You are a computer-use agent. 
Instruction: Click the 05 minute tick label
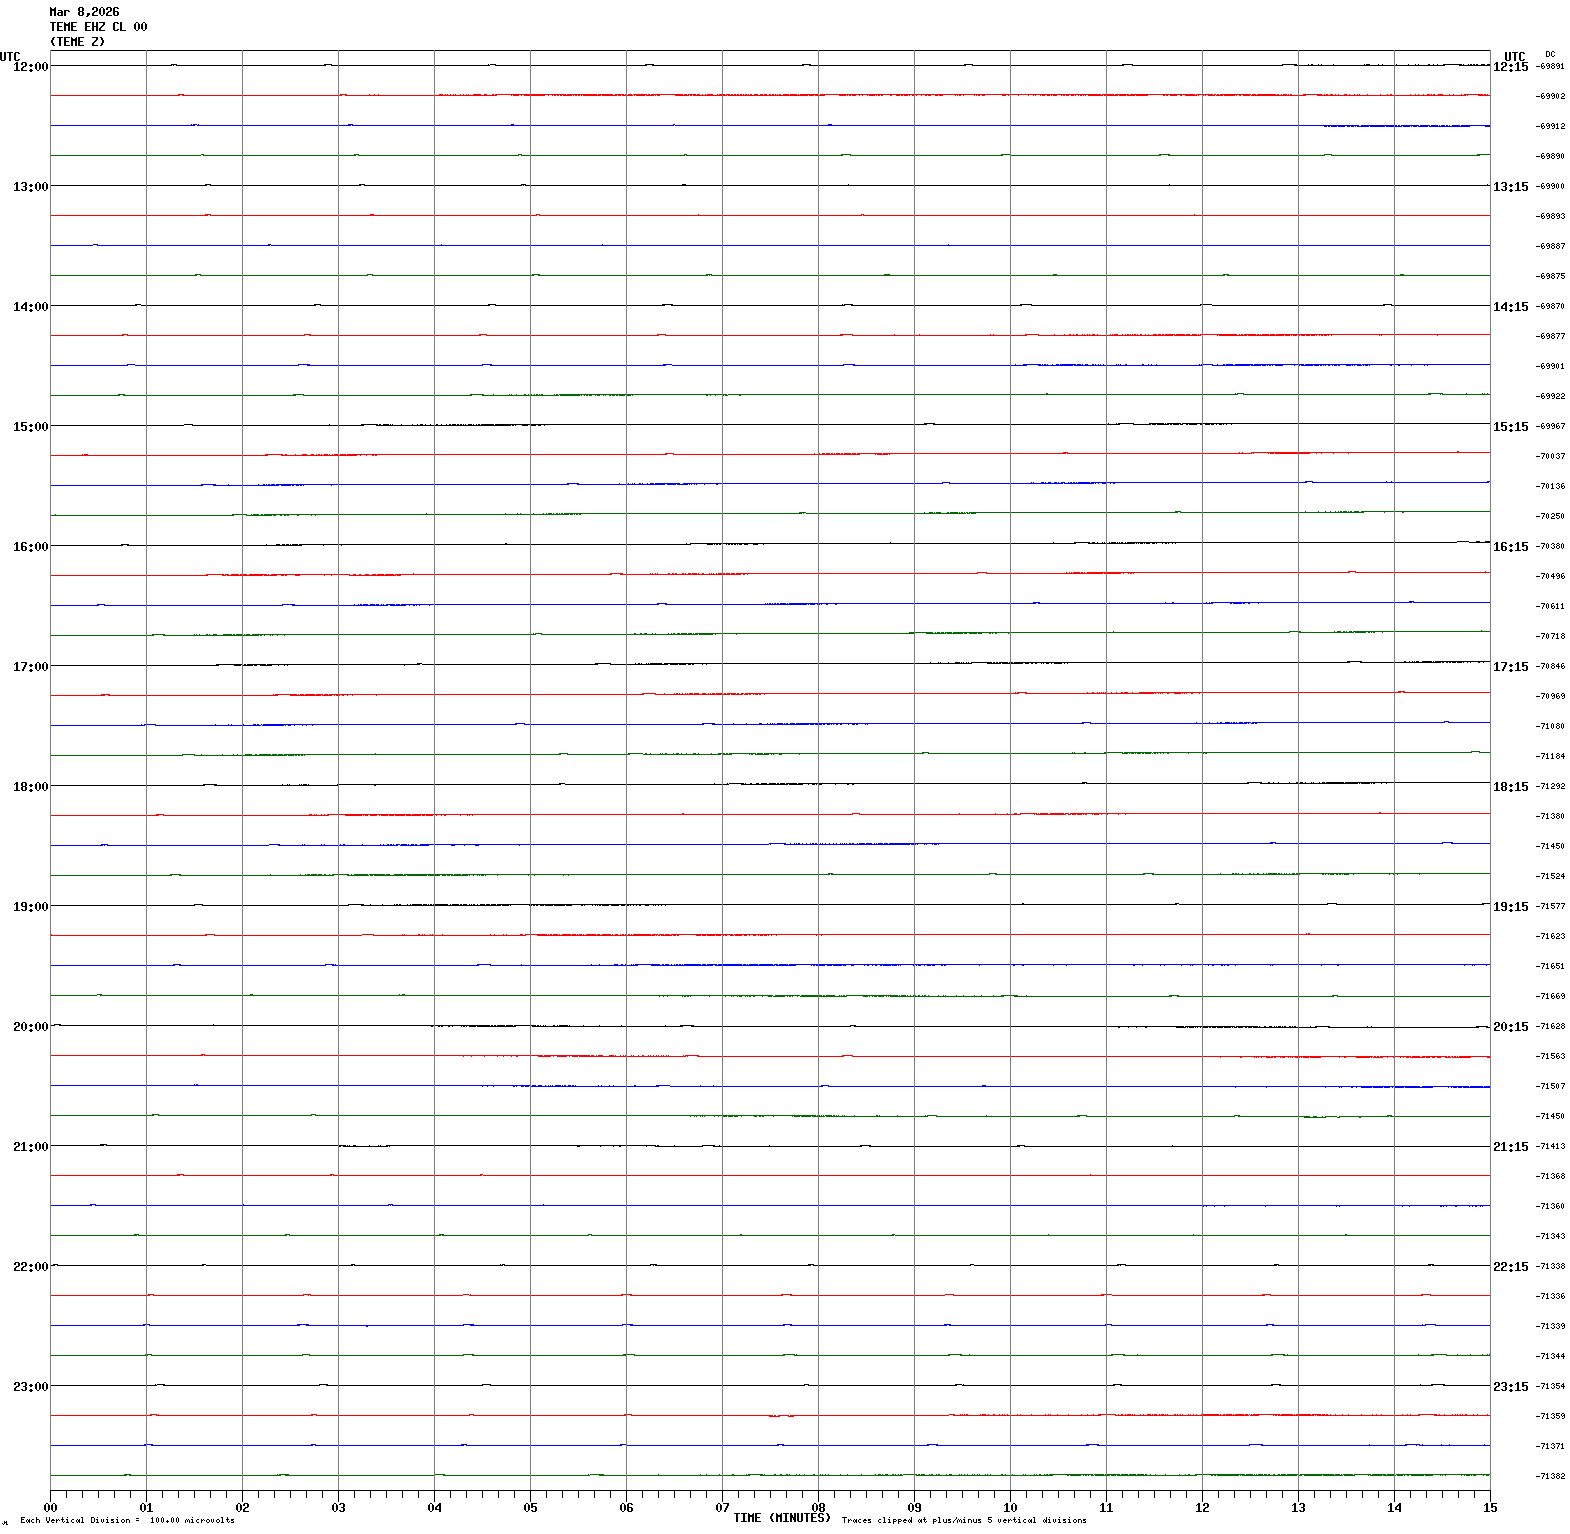pos(530,1508)
